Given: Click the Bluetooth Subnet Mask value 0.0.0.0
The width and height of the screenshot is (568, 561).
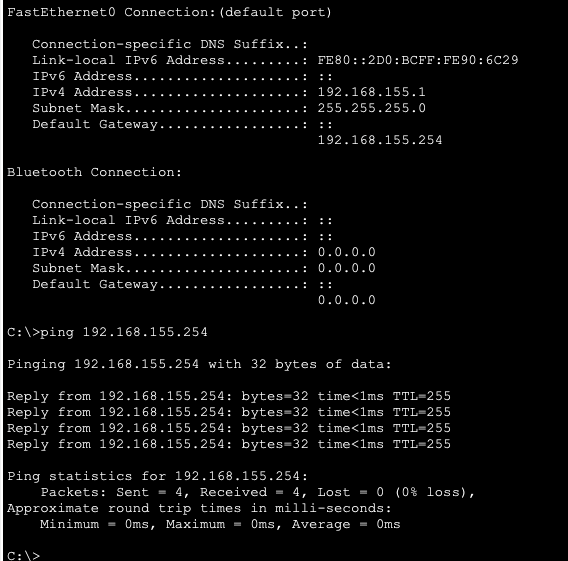Looking at the screenshot, I should [x=346, y=268].
